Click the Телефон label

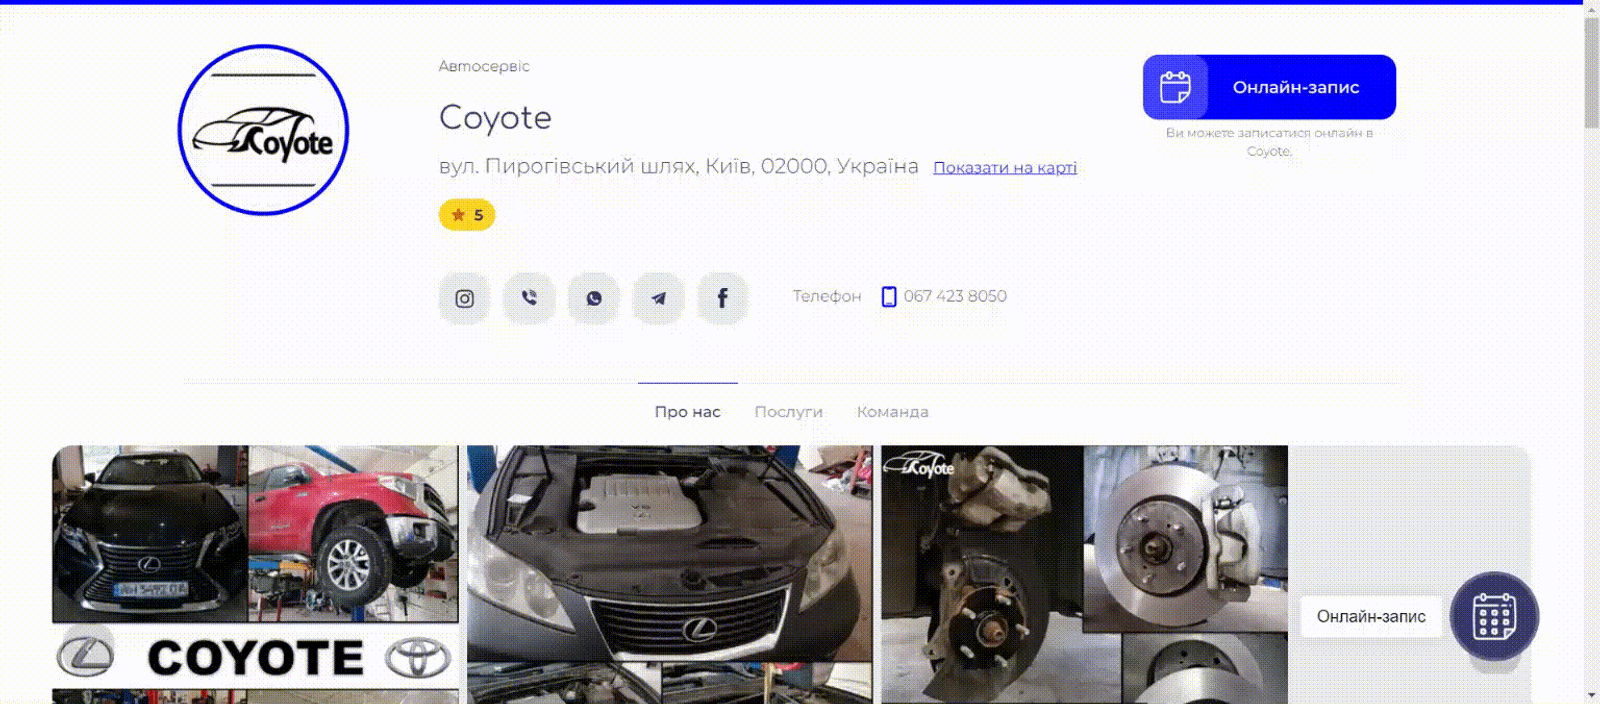tap(827, 296)
